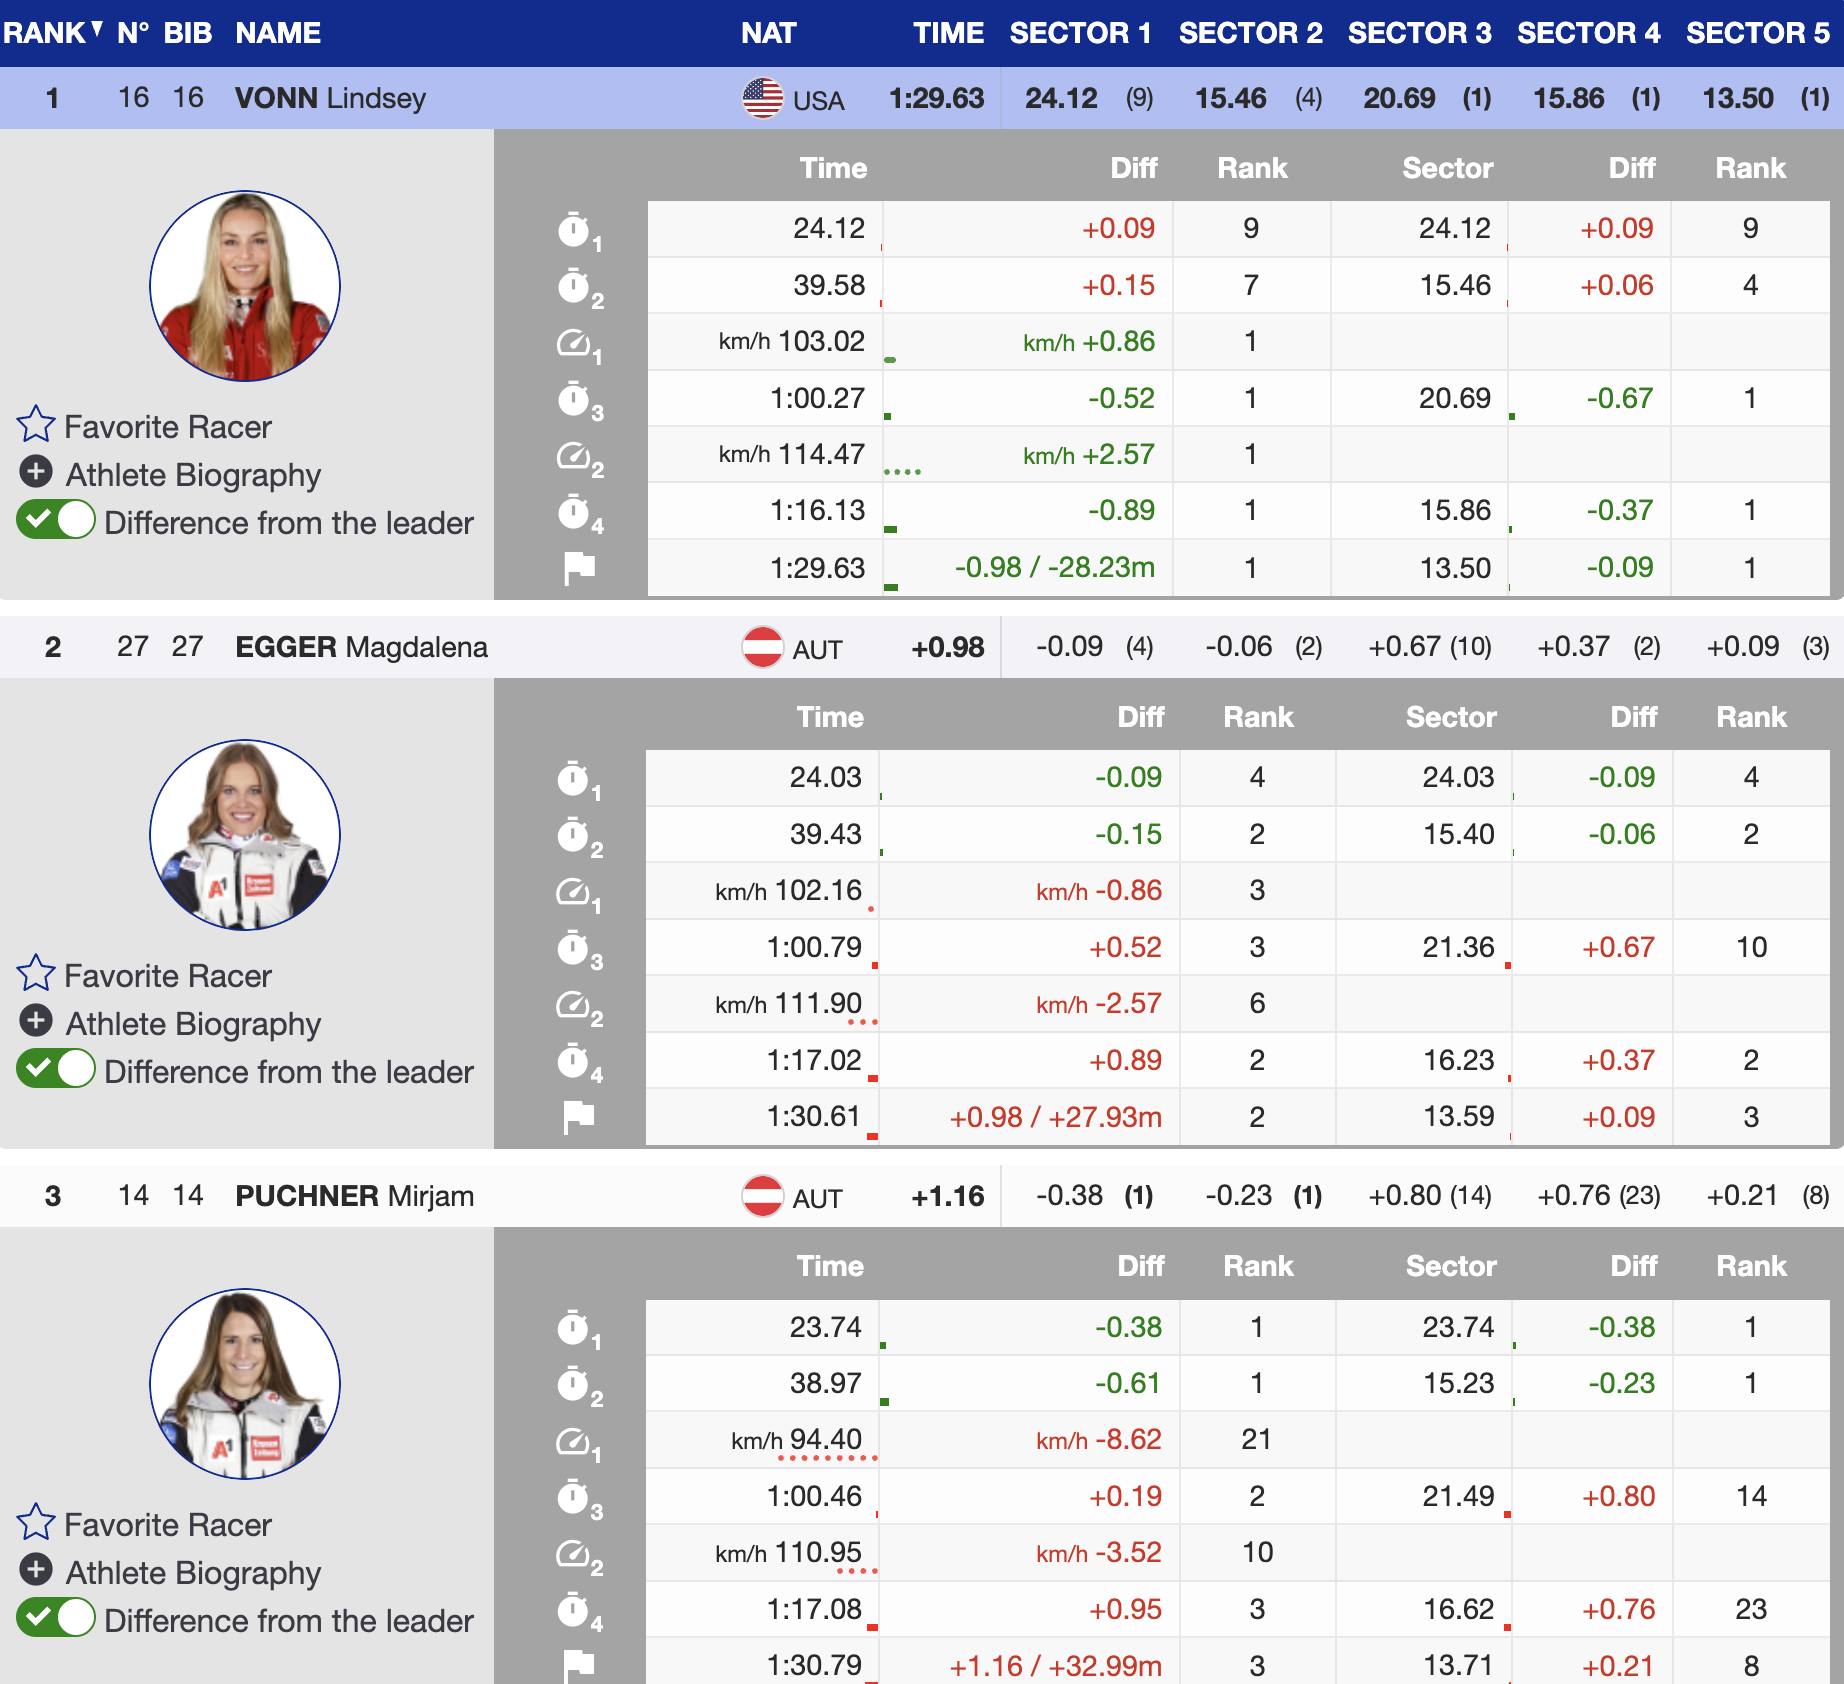
Task: Click Egger's Austrian flag icon
Action: point(762,647)
